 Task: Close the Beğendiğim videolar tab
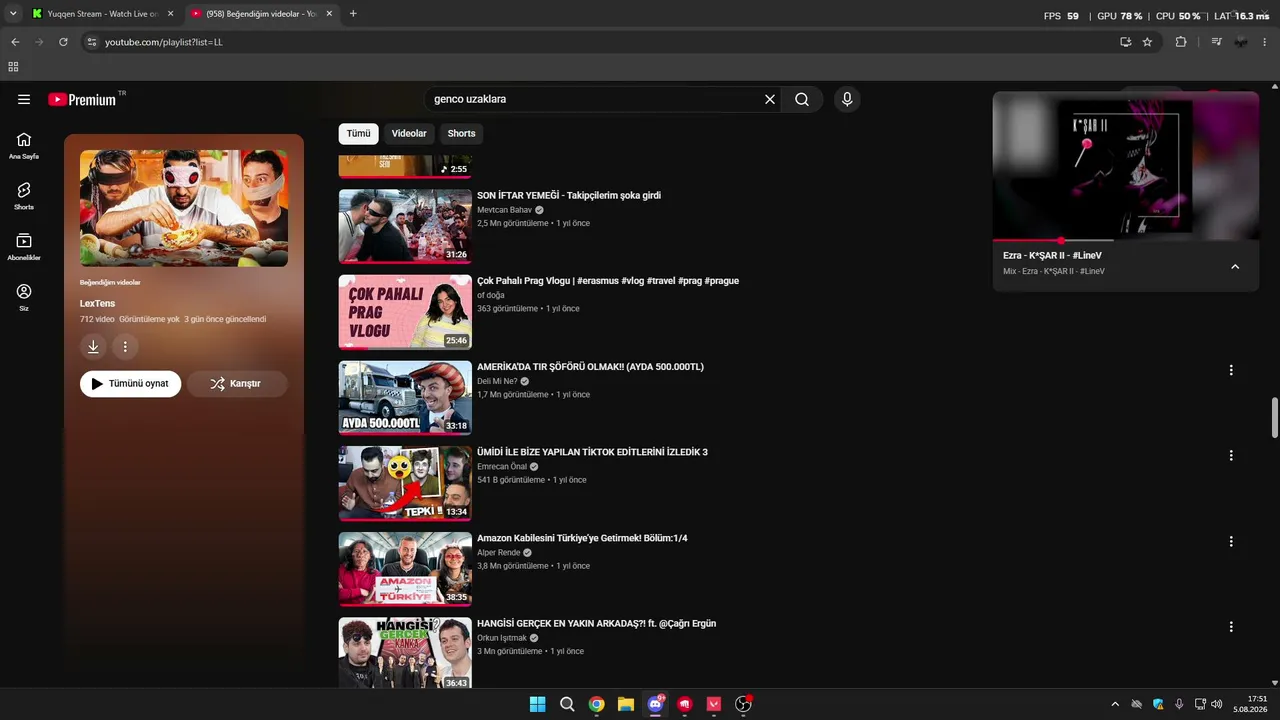pos(329,14)
